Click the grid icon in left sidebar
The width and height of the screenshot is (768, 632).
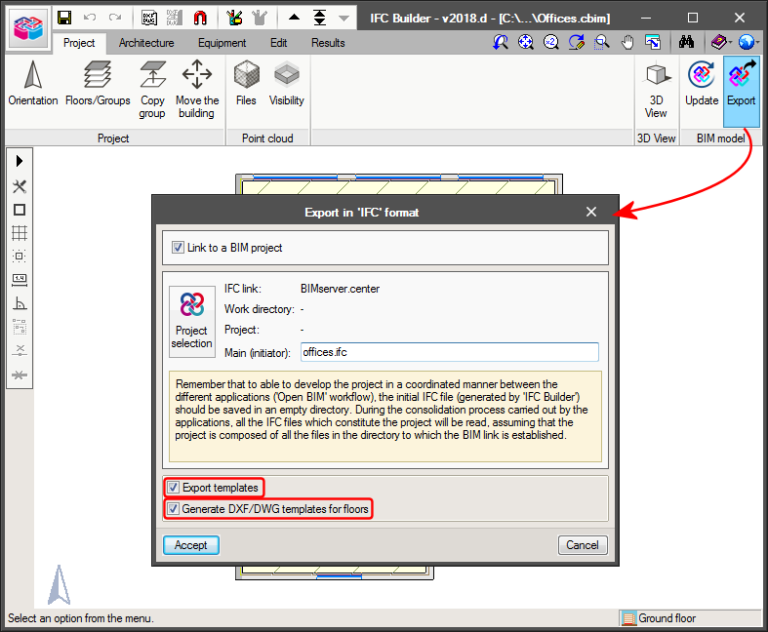tap(19, 233)
